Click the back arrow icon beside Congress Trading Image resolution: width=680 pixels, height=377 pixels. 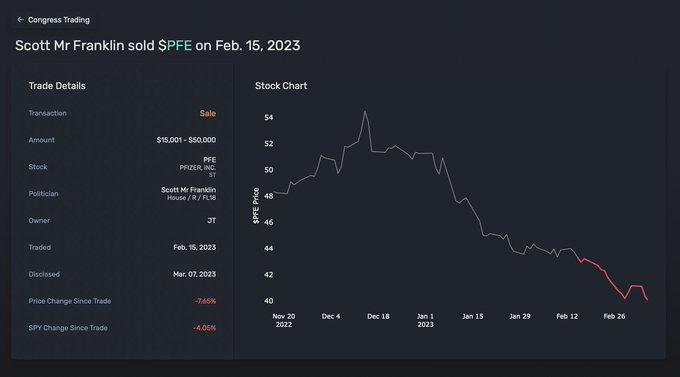[x=20, y=20]
